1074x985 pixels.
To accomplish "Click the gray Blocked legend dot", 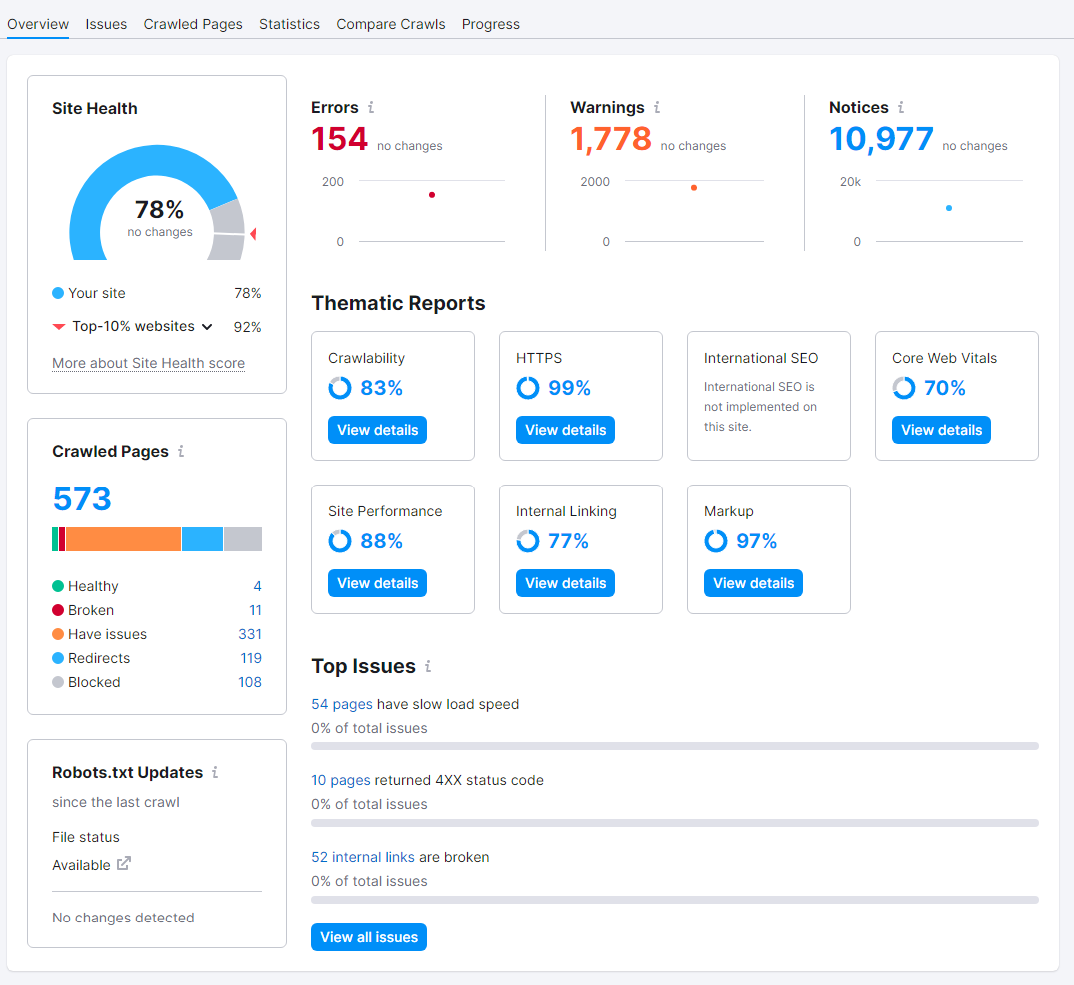I will coord(58,682).
